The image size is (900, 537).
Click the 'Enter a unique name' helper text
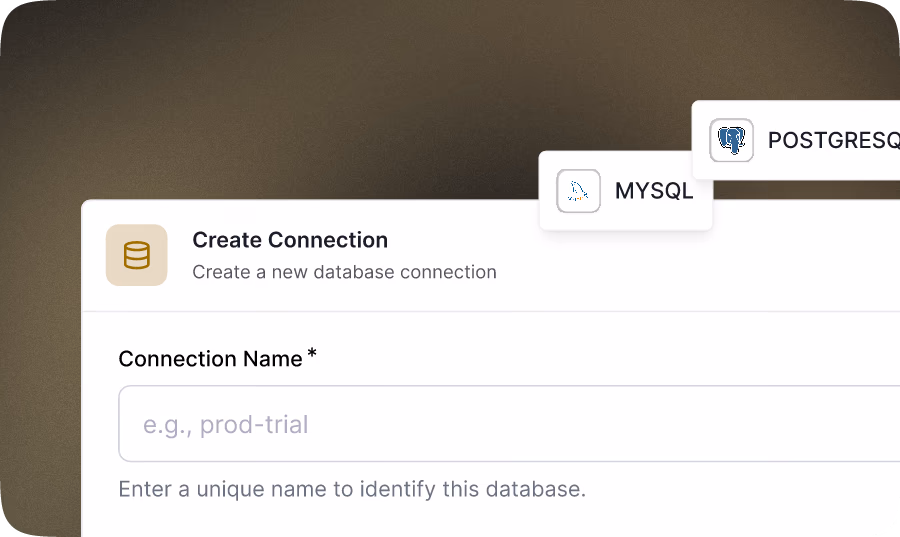352,489
